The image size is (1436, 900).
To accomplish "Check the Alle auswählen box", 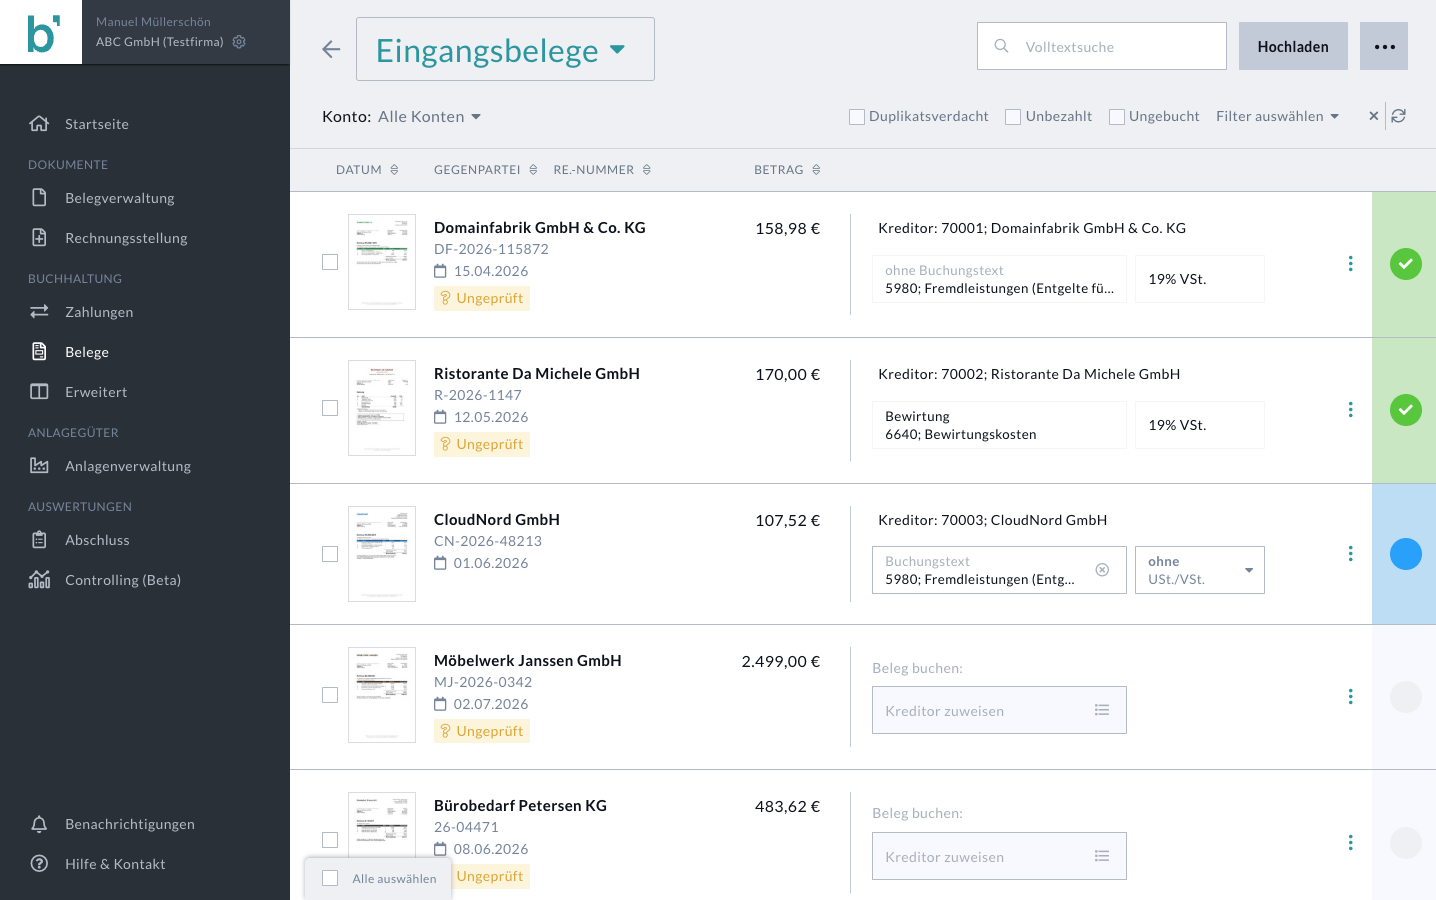I will click(x=330, y=878).
